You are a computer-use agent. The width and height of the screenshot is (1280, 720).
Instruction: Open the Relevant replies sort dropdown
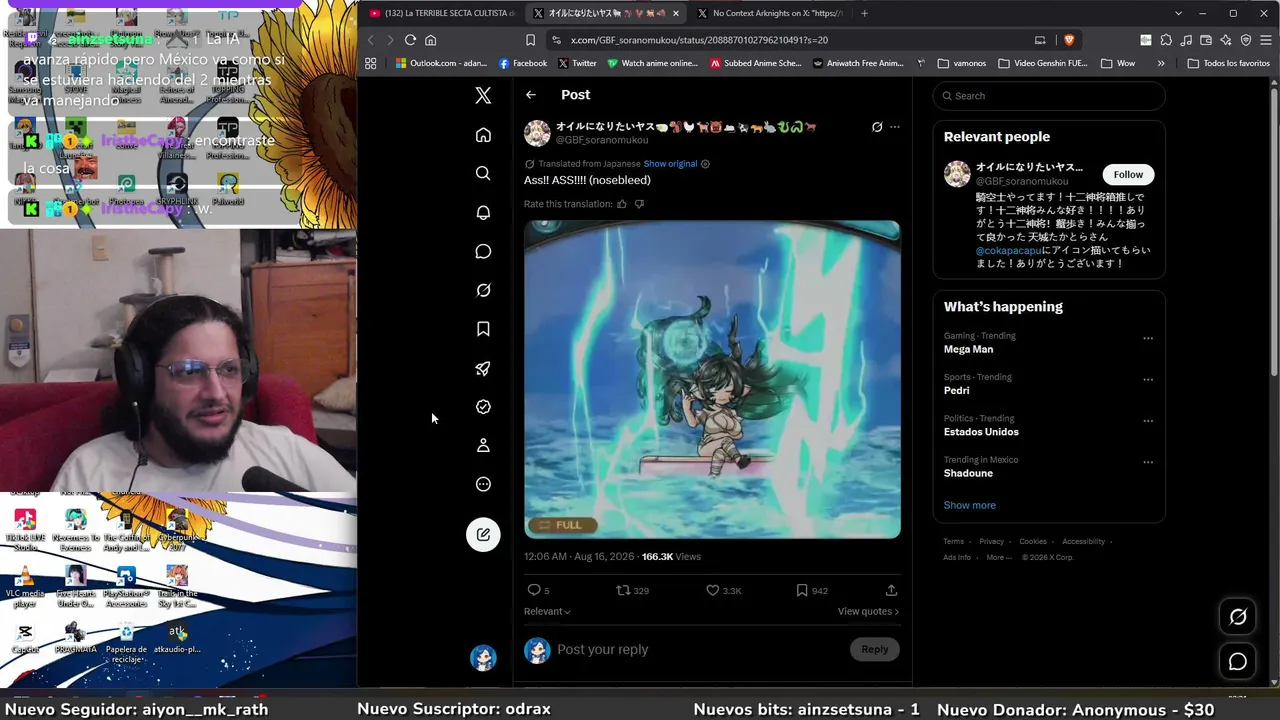(x=547, y=611)
